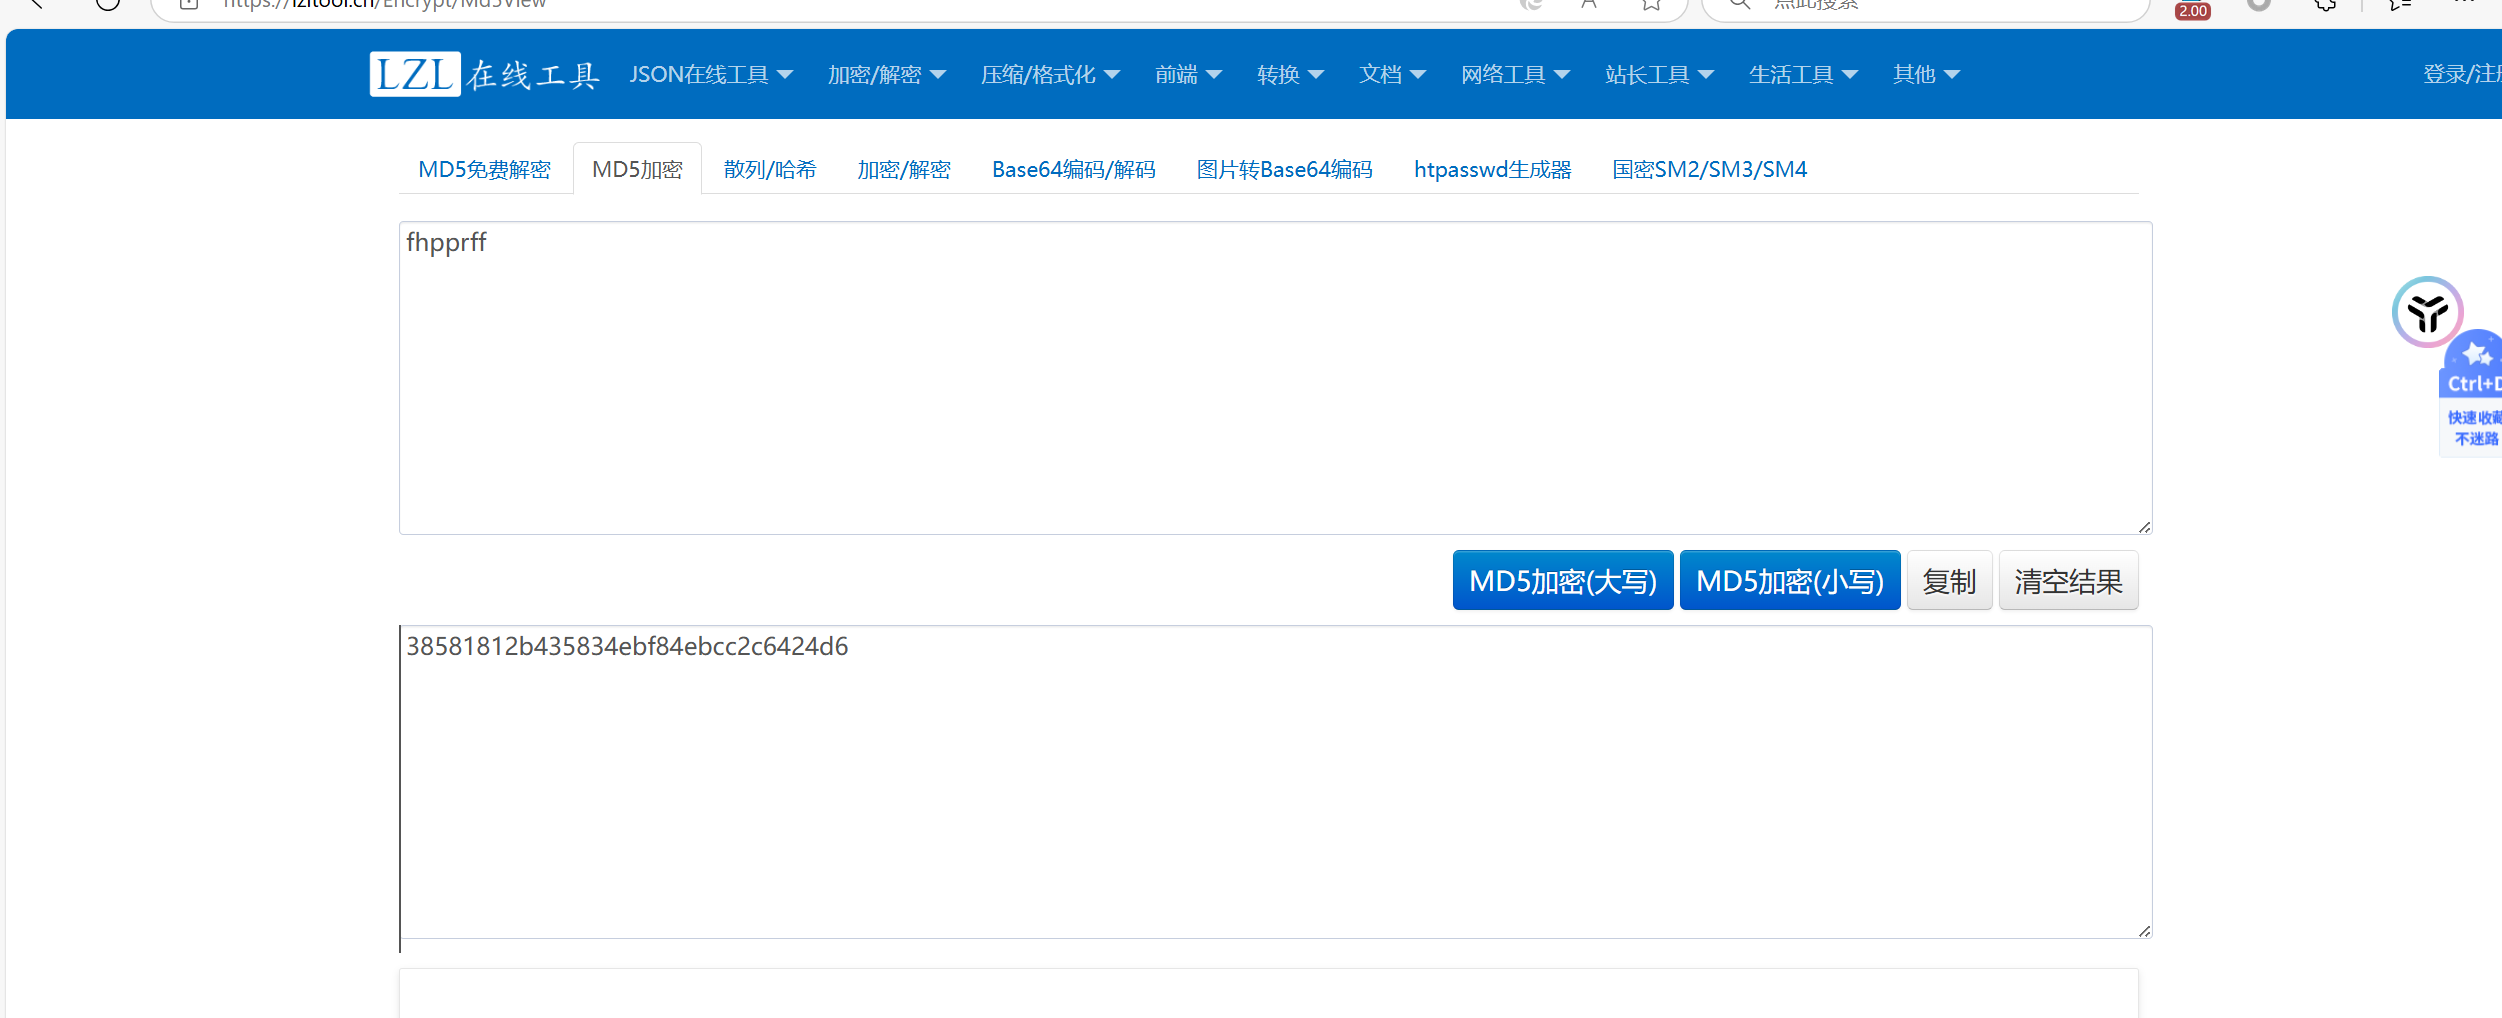Open the 登录/注册 link

coord(2462,75)
